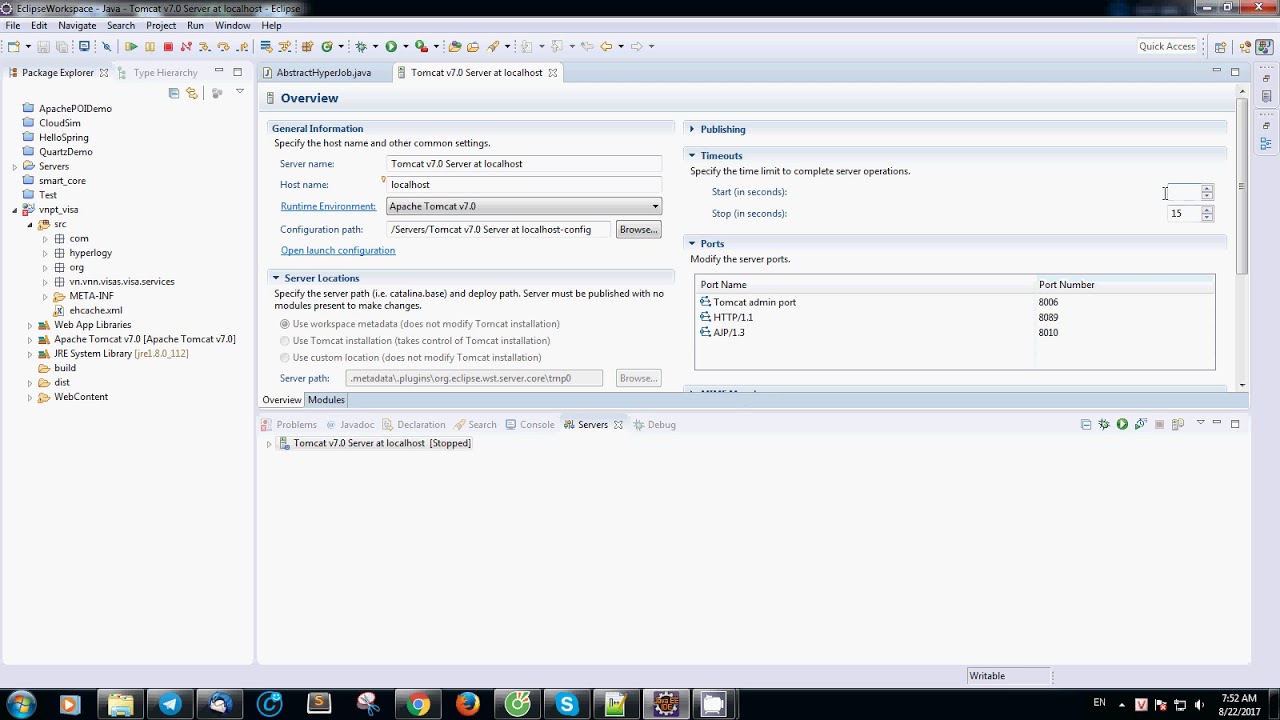Collapse the Timeouts section

[692, 156]
